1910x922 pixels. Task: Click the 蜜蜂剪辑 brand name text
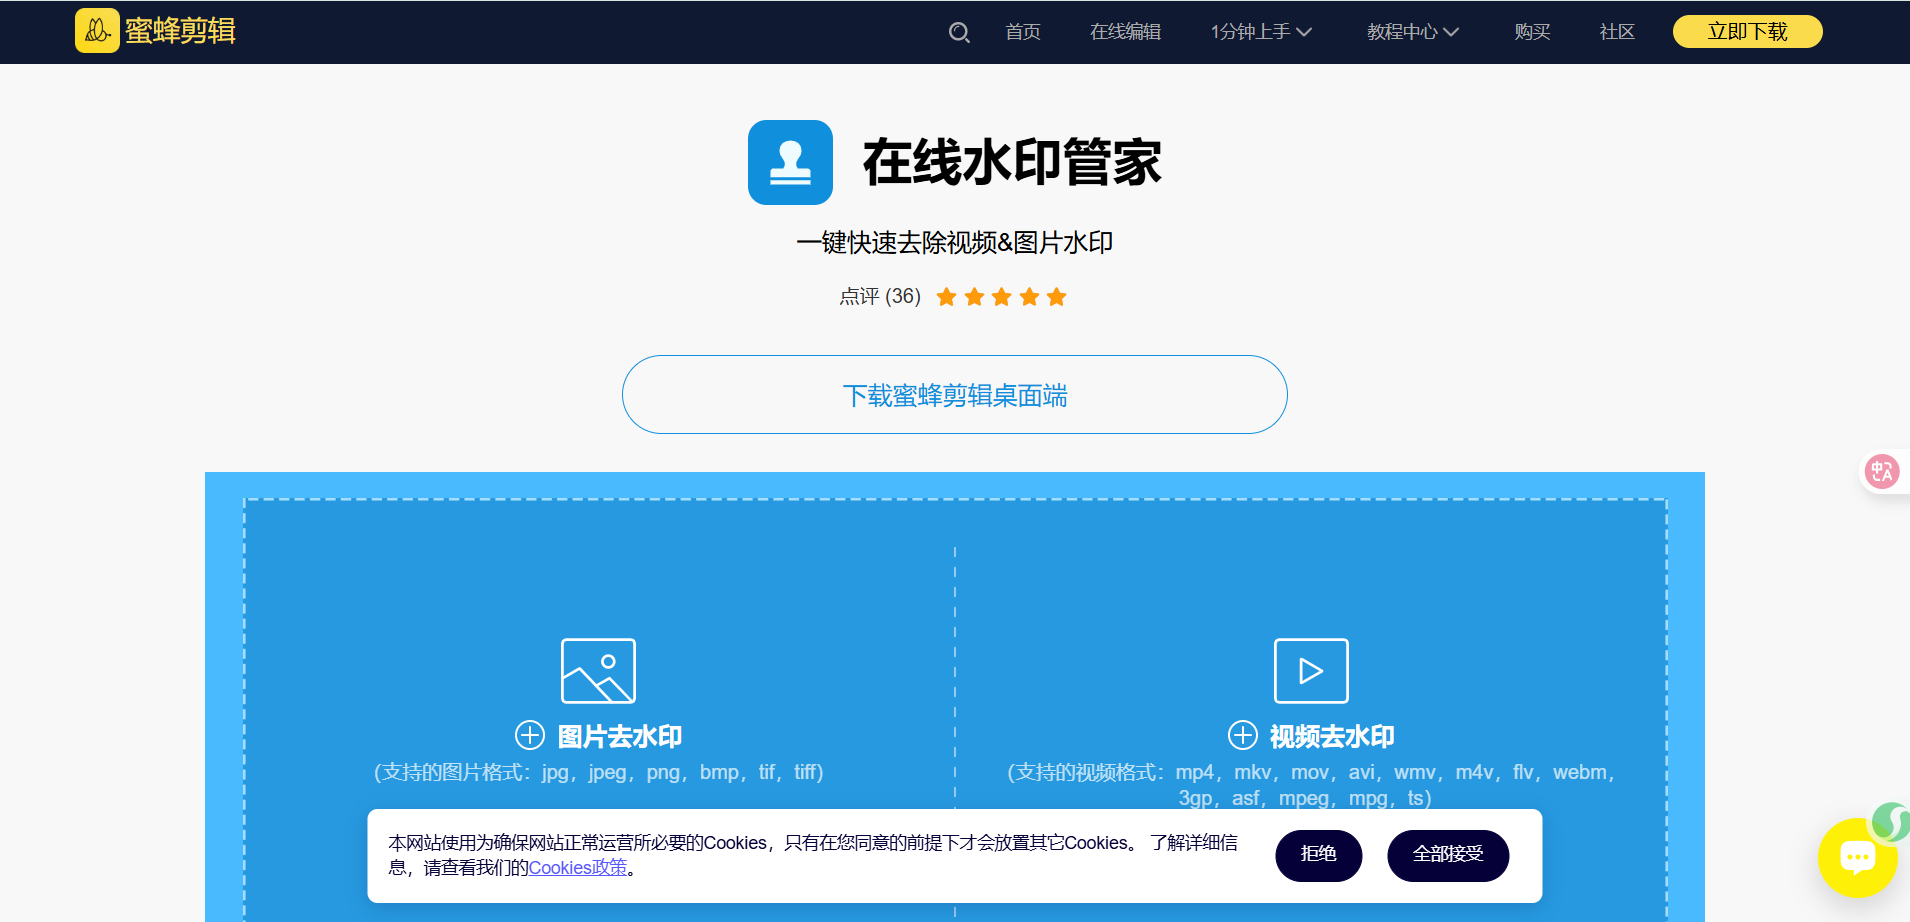click(x=180, y=31)
